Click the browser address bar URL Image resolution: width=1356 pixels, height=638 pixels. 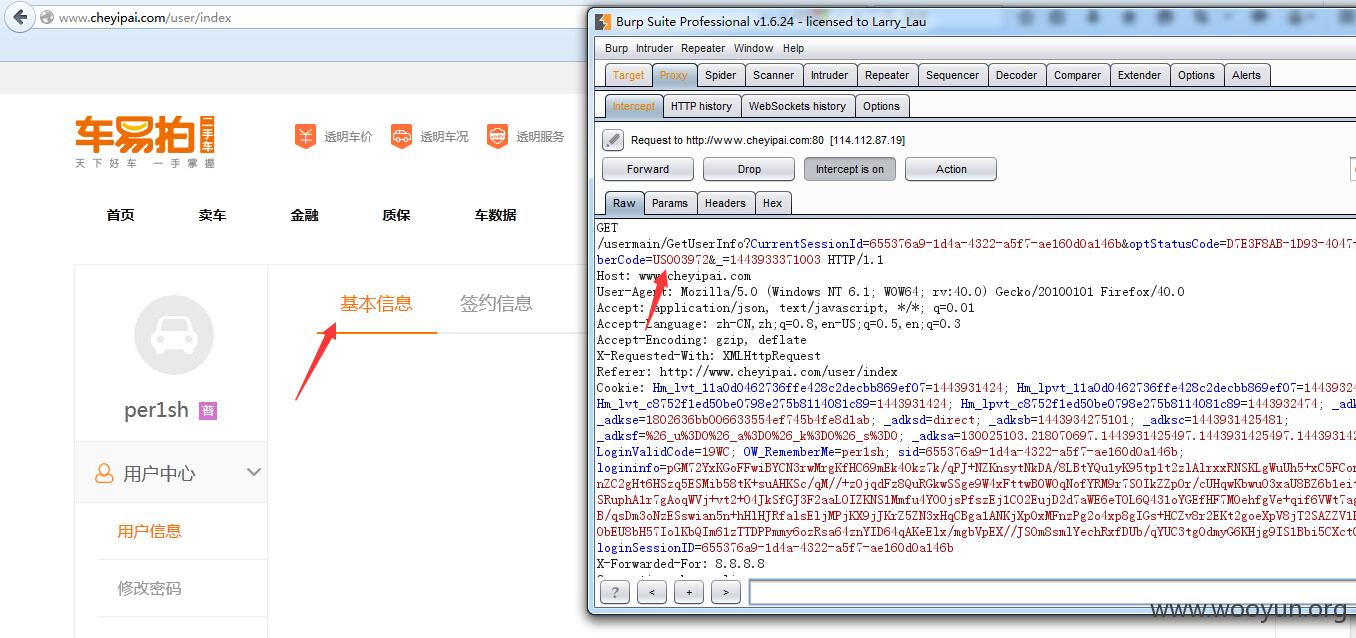point(145,18)
